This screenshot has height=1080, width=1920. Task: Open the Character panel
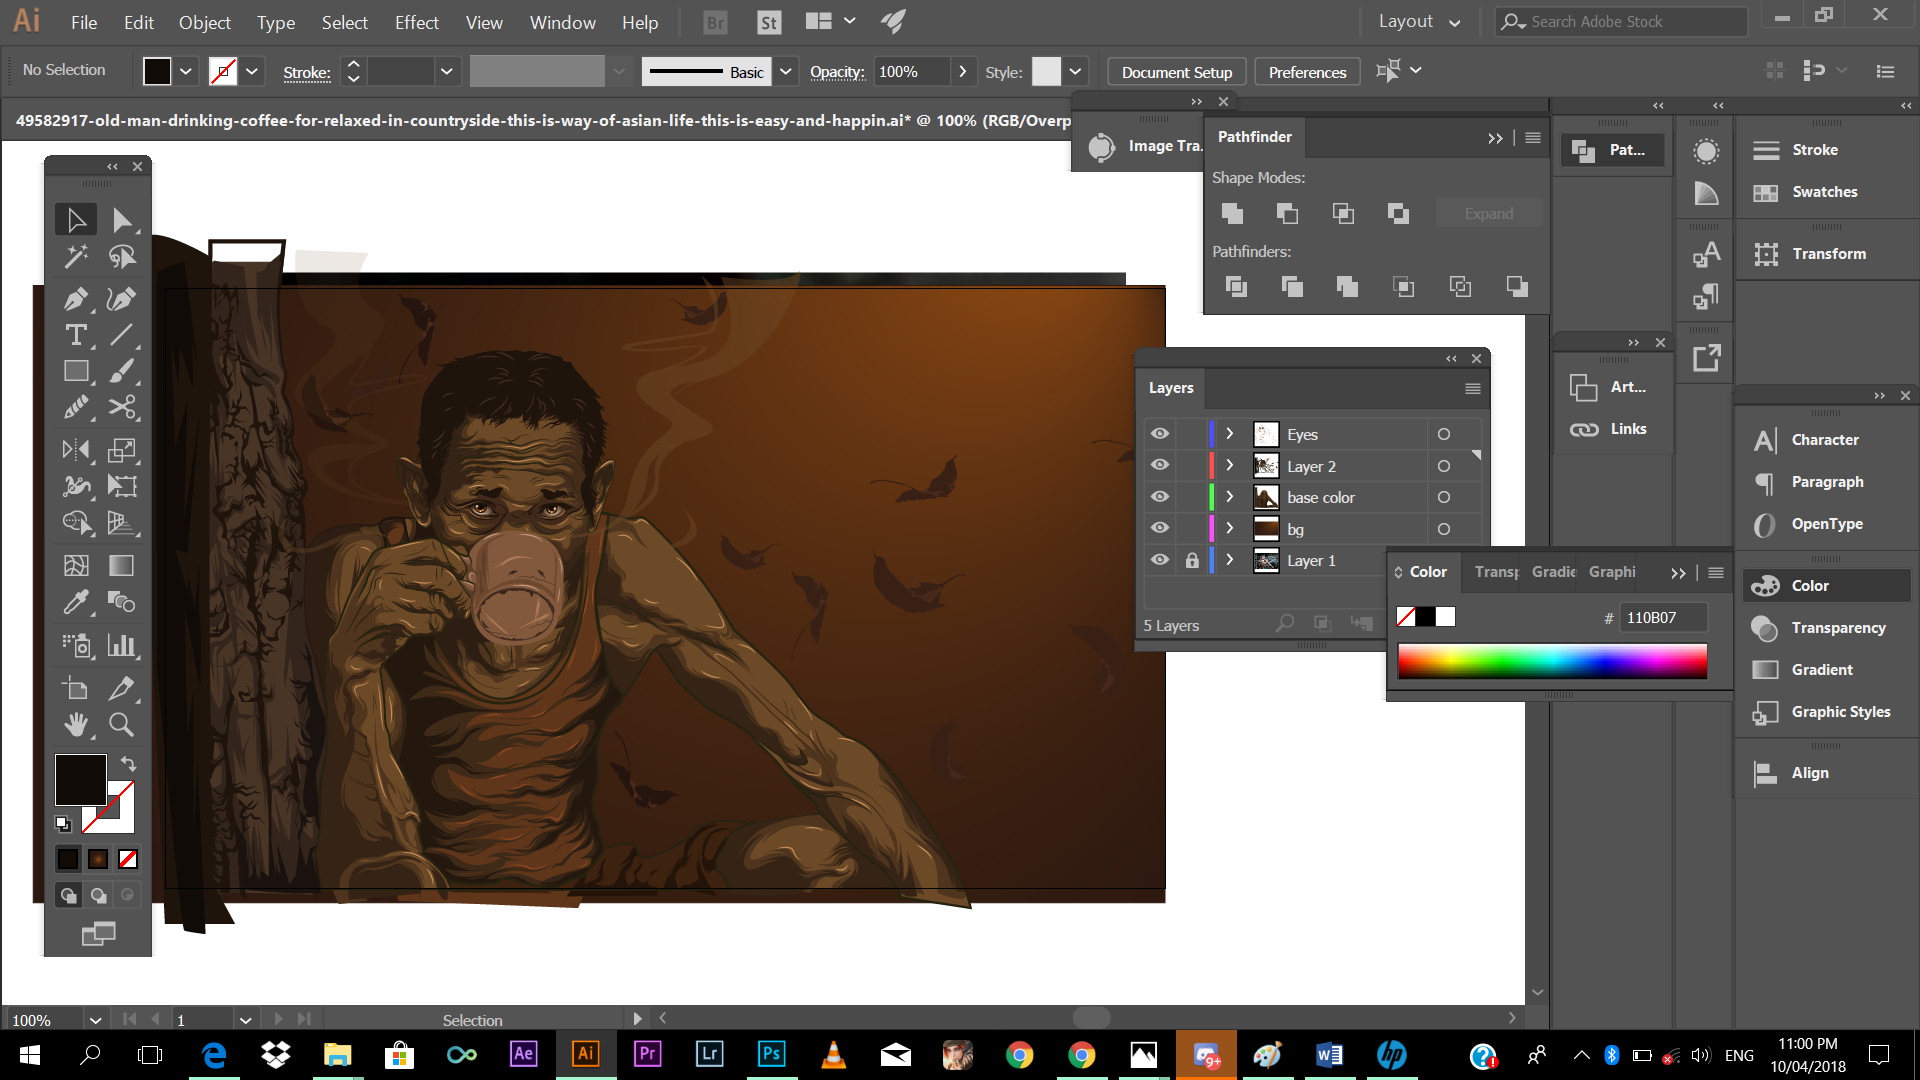coord(1806,440)
